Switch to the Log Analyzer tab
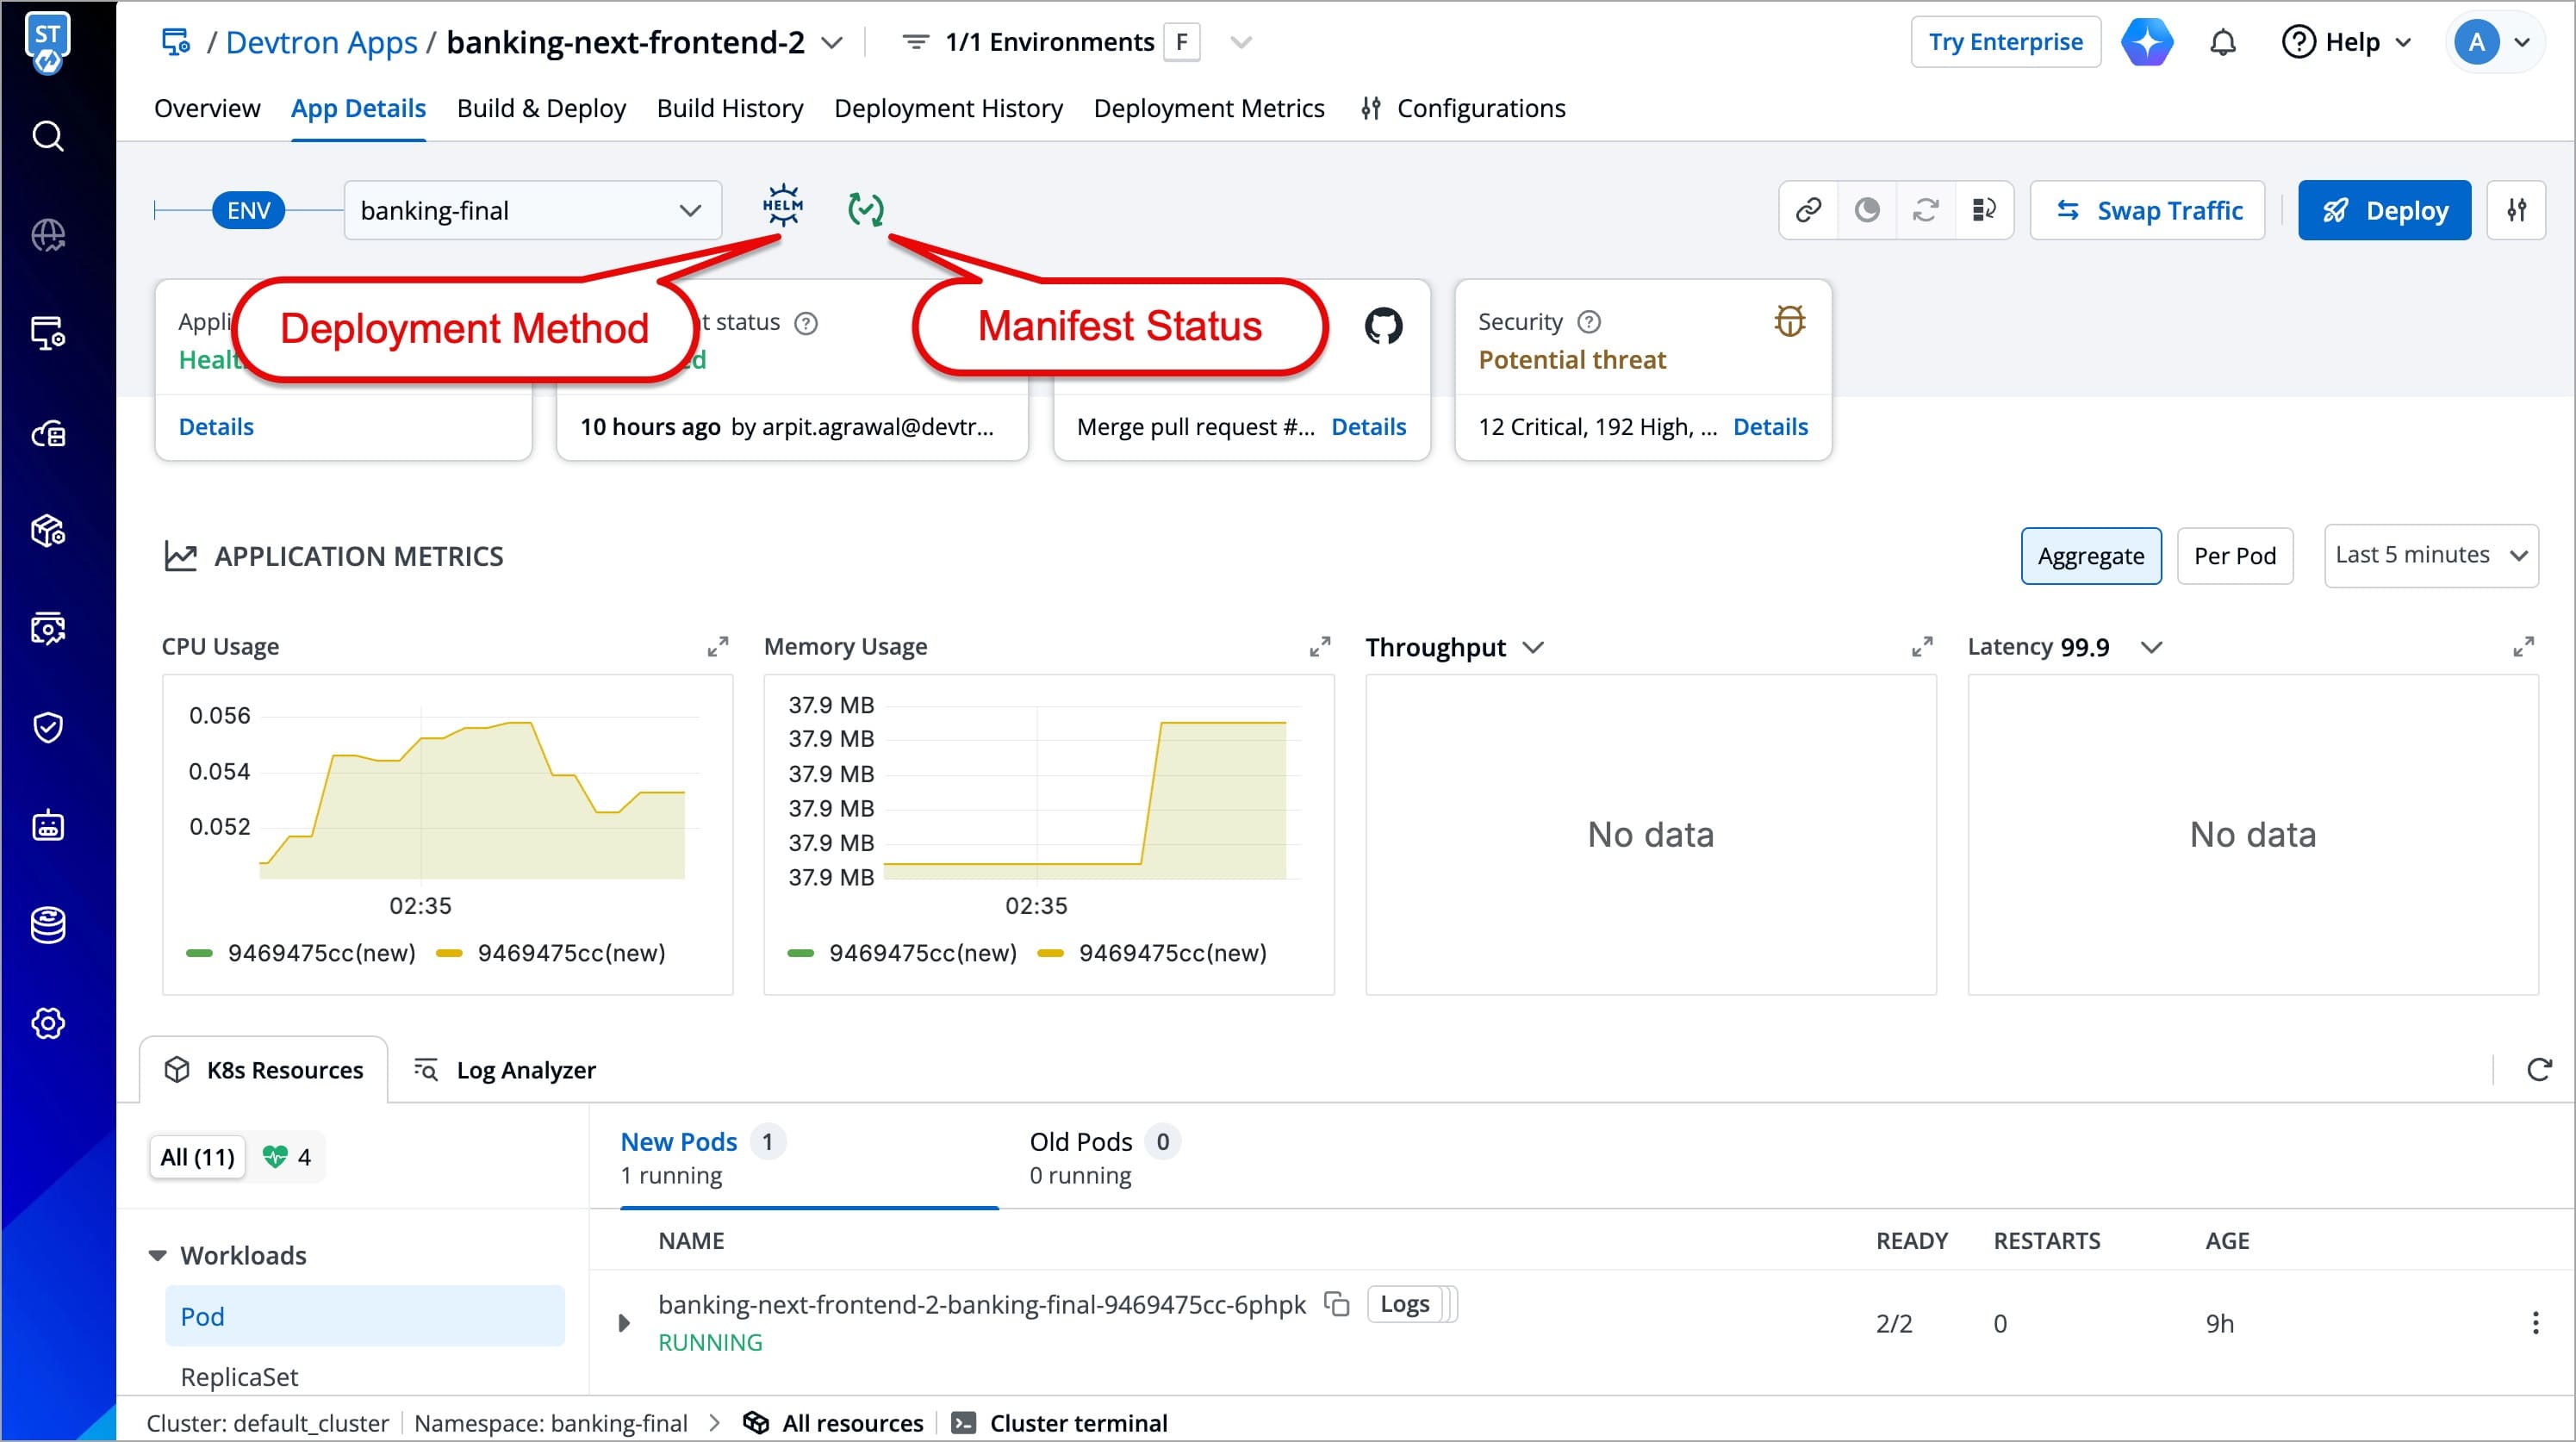Image resolution: width=2576 pixels, height=1442 pixels. [506, 1070]
